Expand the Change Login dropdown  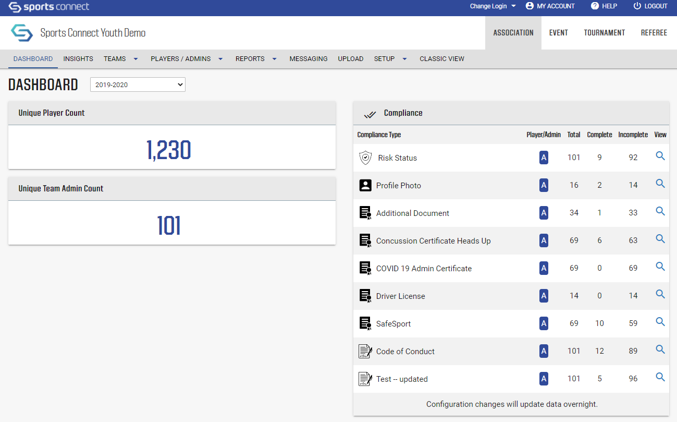tap(493, 6)
